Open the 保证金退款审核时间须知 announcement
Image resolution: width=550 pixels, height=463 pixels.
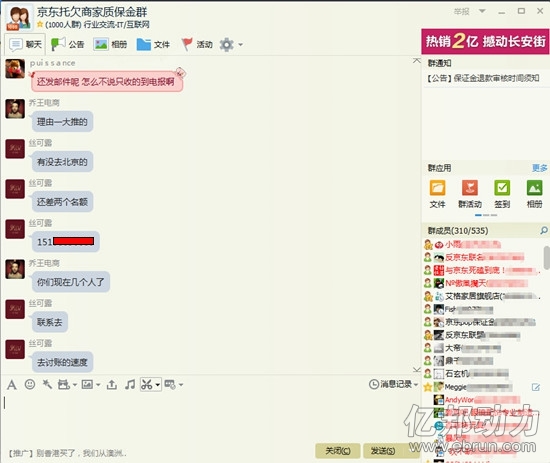[x=483, y=78]
